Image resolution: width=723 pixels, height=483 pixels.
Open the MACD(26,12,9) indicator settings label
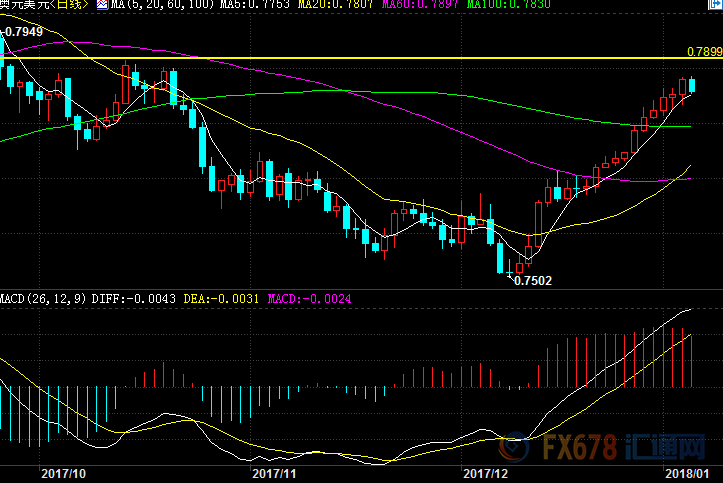point(42,298)
